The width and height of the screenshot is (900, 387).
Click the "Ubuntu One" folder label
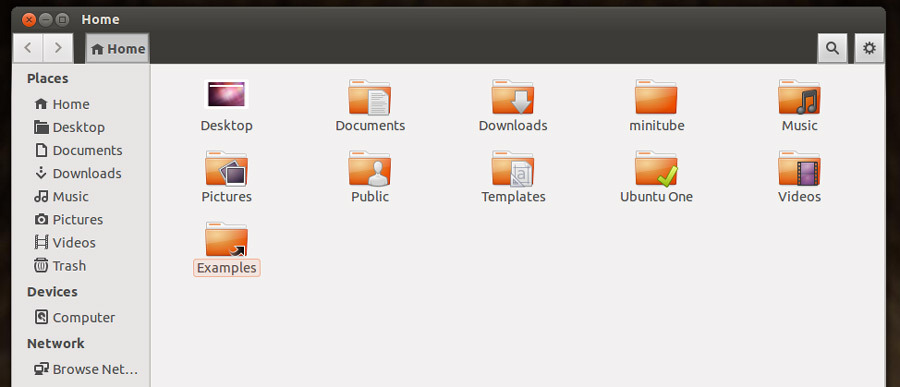point(656,197)
